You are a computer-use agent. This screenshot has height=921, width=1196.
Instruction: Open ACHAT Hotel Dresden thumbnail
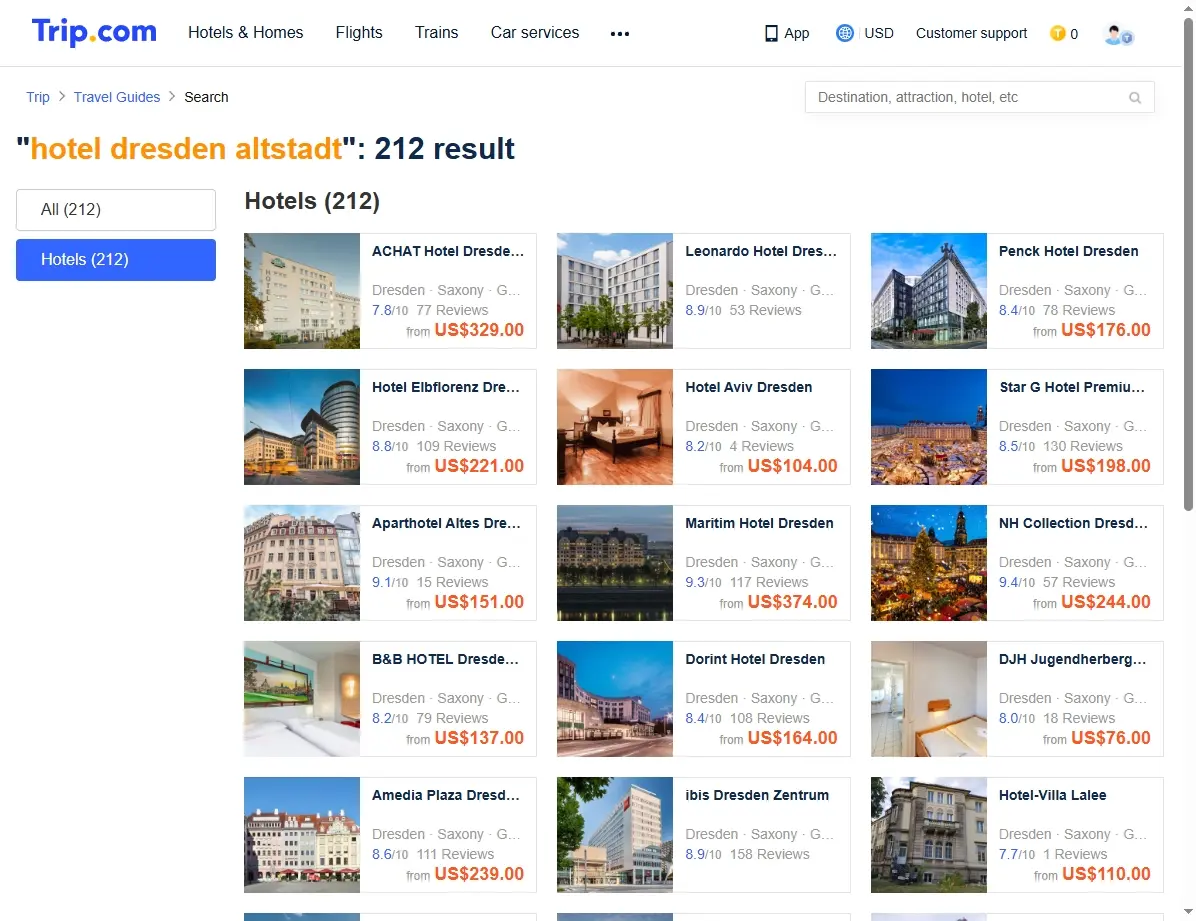[x=302, y=291]
